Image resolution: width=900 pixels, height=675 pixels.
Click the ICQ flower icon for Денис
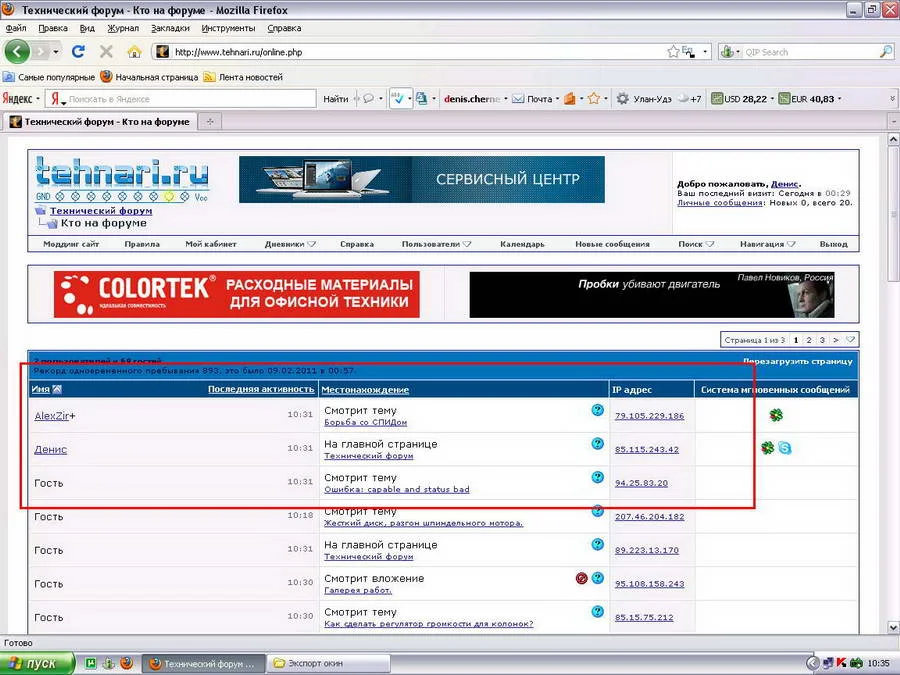pos(767,448)
